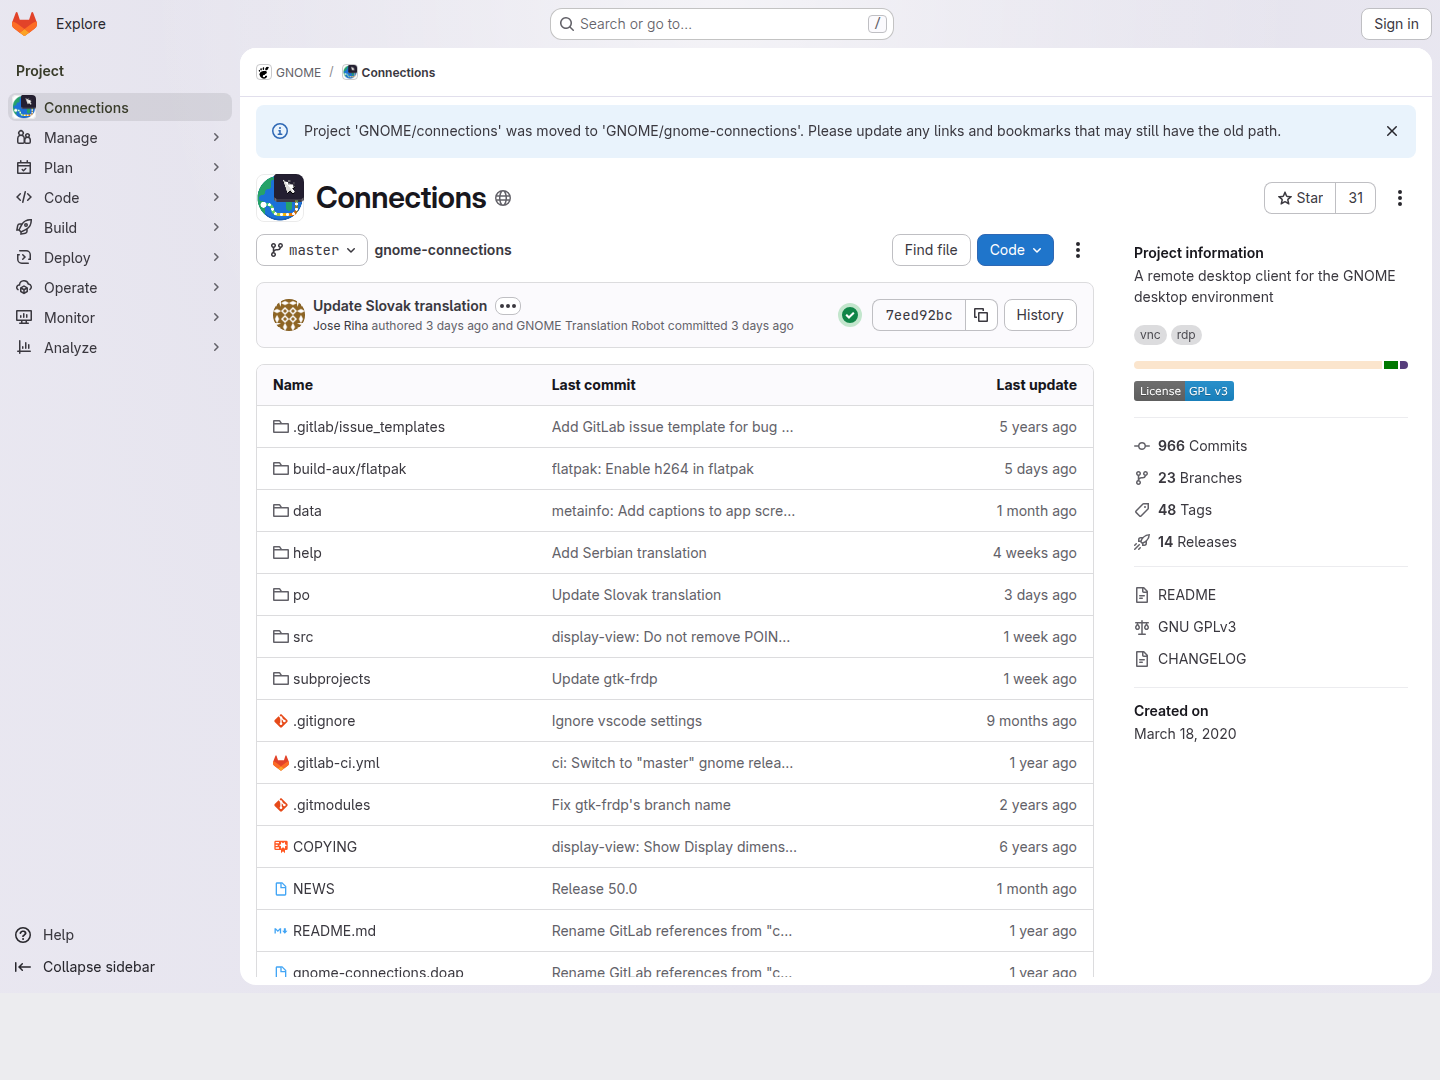Click the Connections project avatar beside the title
The width and height of the screenshot is (1440, 1080).
280,198
